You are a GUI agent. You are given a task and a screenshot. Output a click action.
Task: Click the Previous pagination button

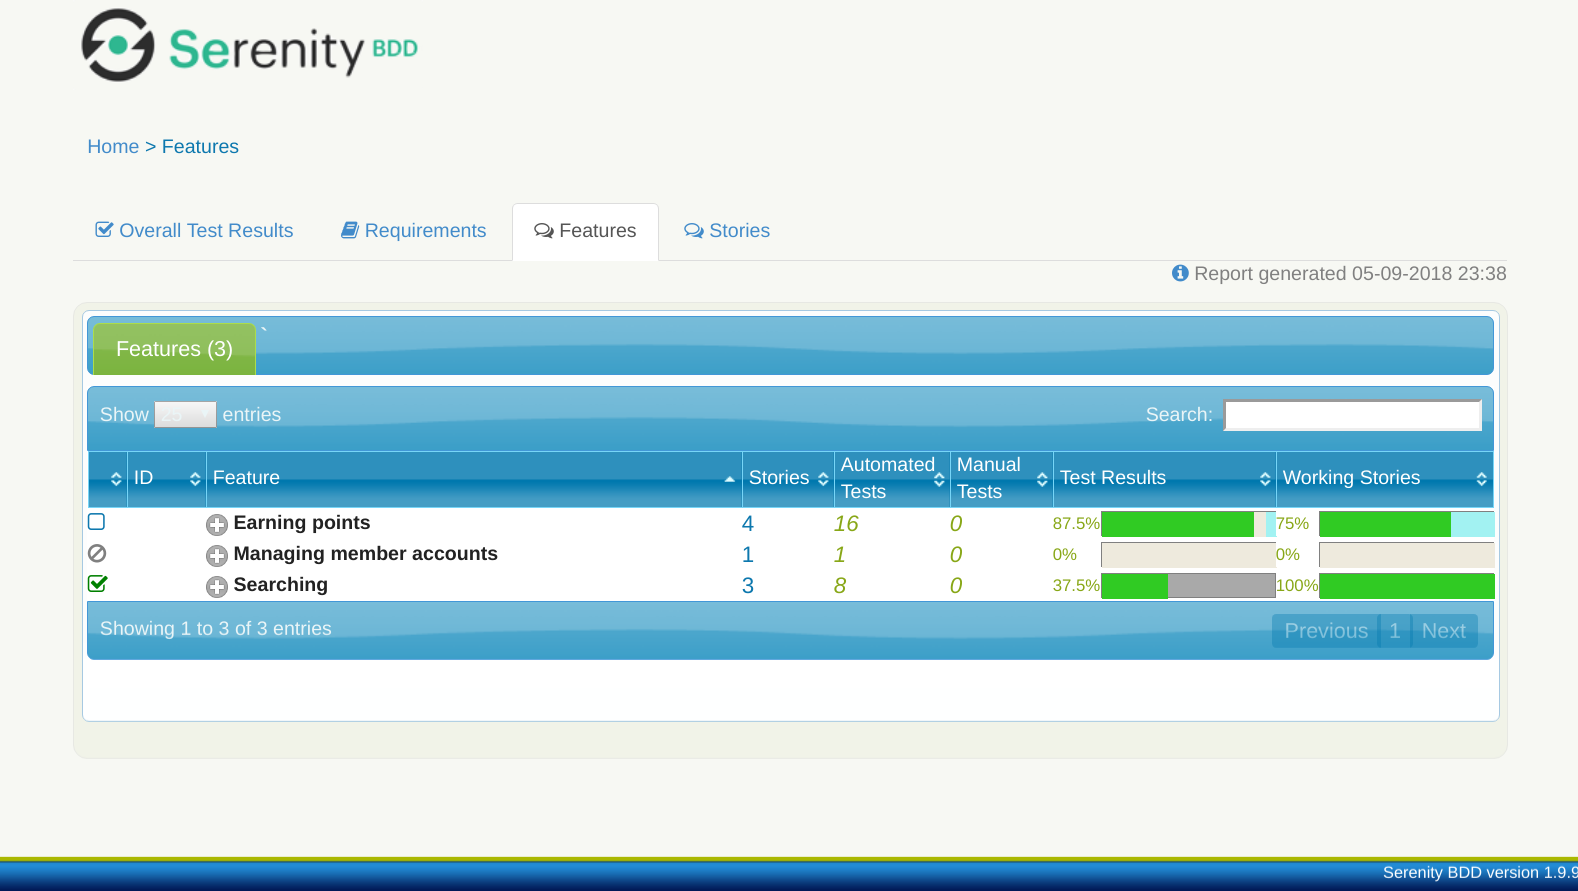click(1326, 631)
